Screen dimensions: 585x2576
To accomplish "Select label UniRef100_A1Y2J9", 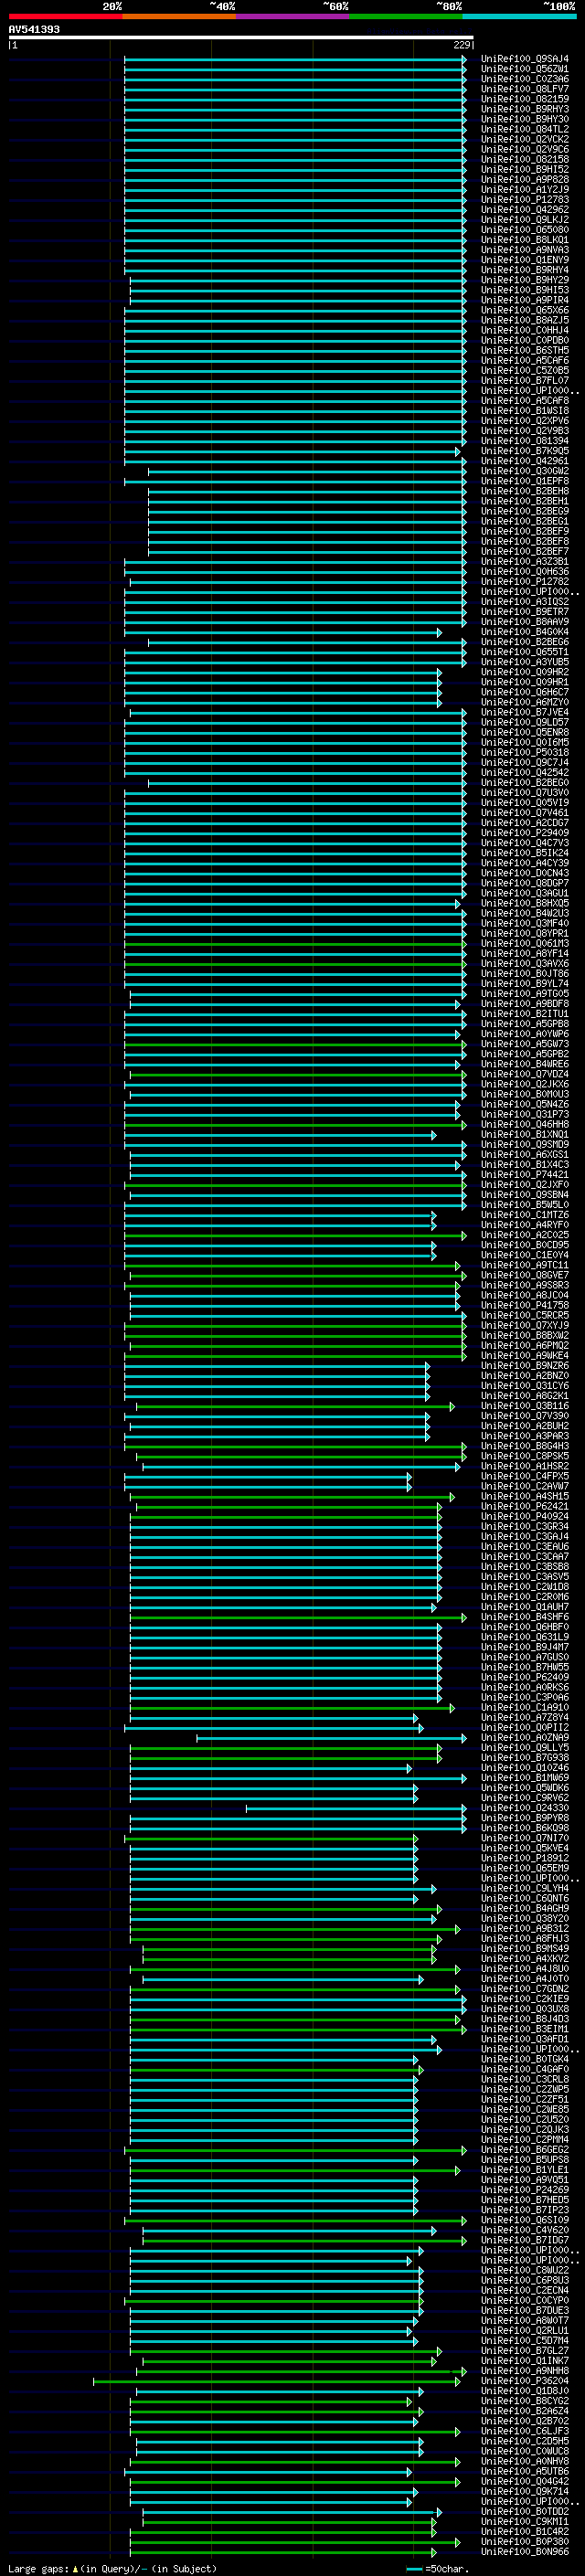I will click(x=524, y=190).
